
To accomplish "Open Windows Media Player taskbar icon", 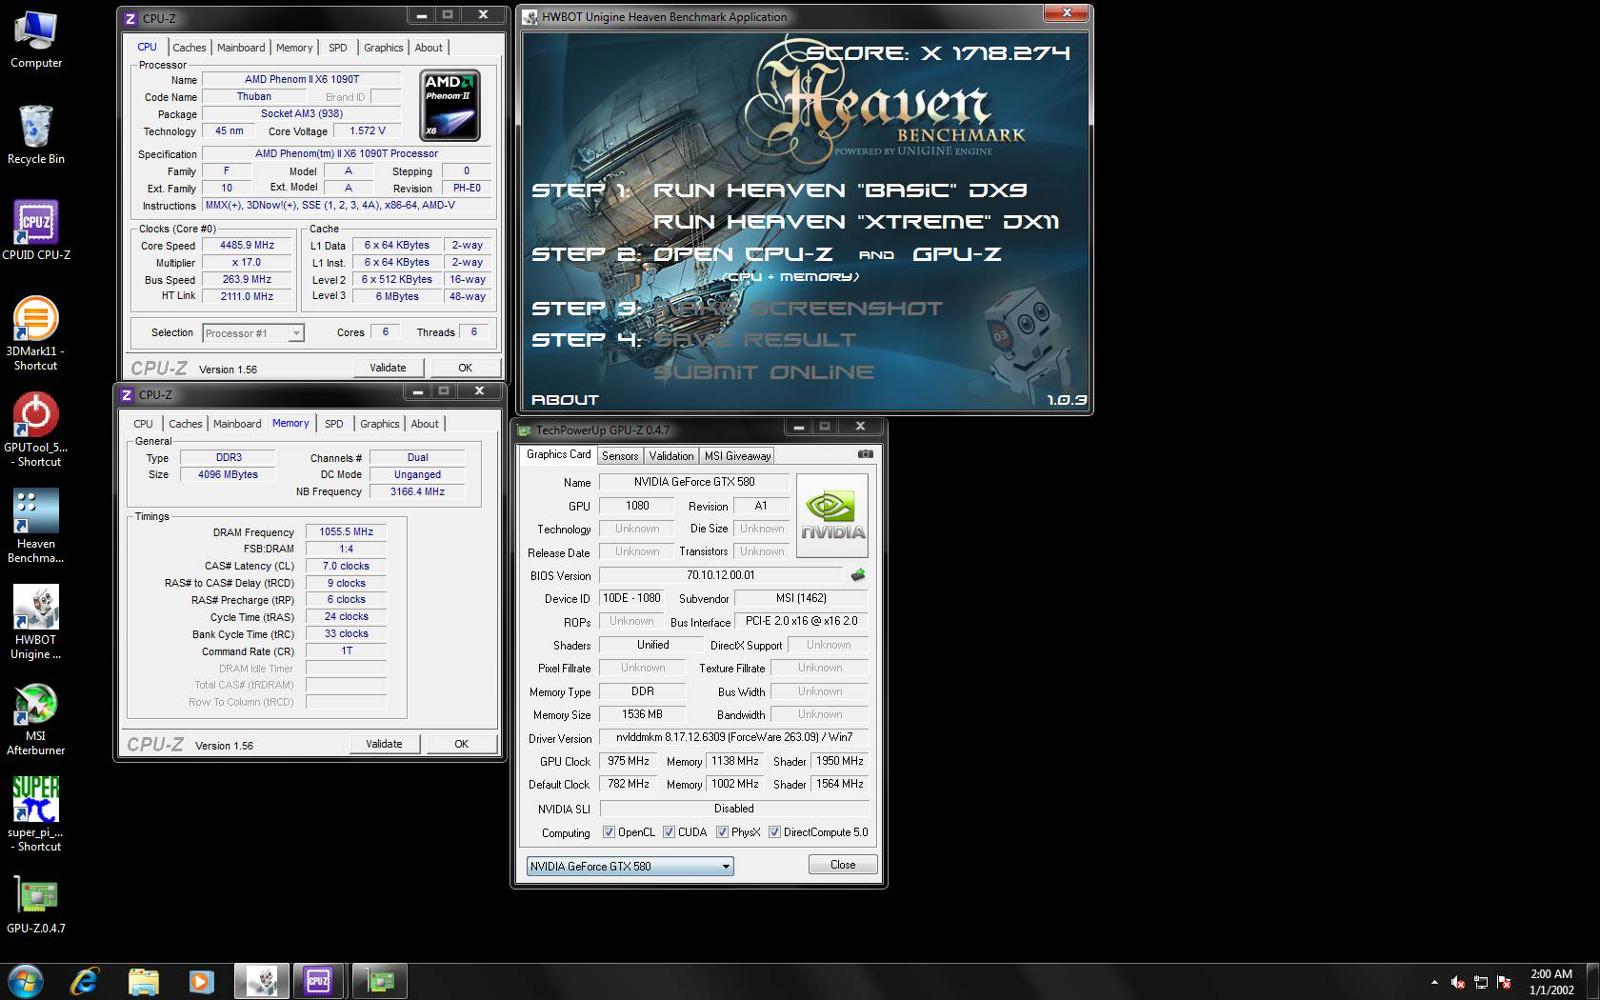I will [x=201, y=982].
